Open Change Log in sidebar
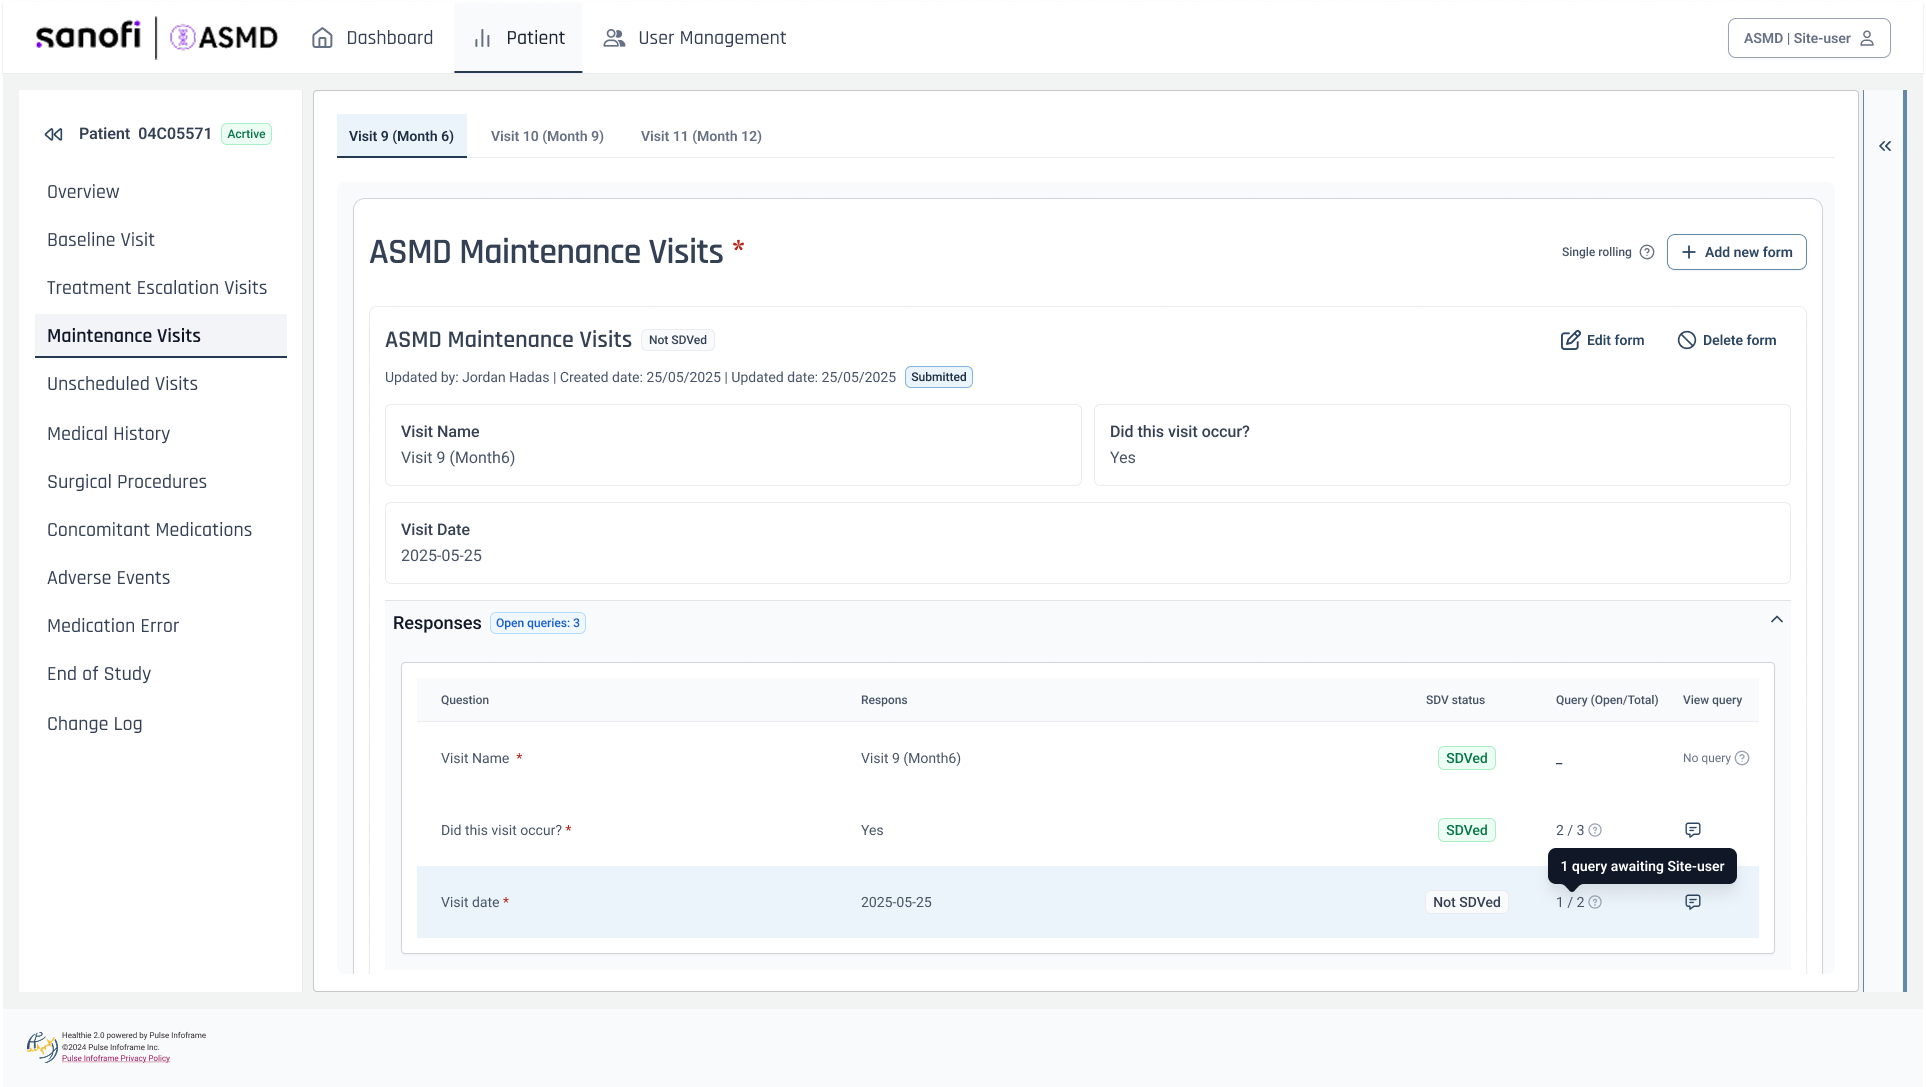Viewport: 1926px width, 1087px height. (94, 724)
